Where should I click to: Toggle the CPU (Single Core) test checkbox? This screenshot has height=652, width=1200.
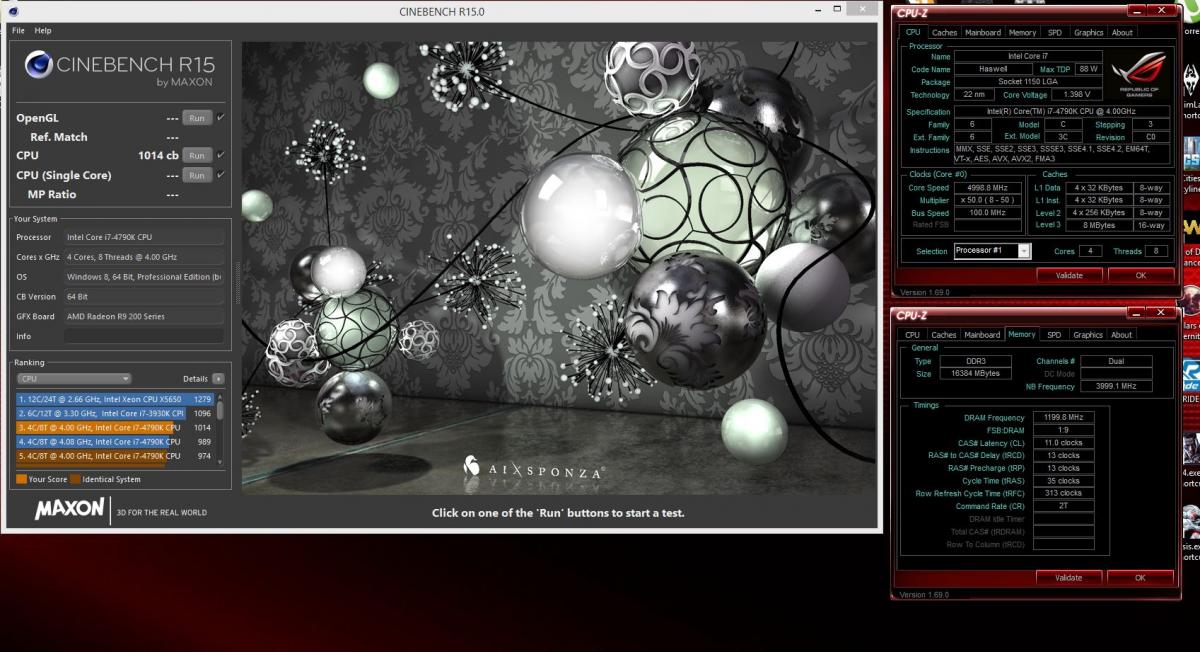[221, 175]
